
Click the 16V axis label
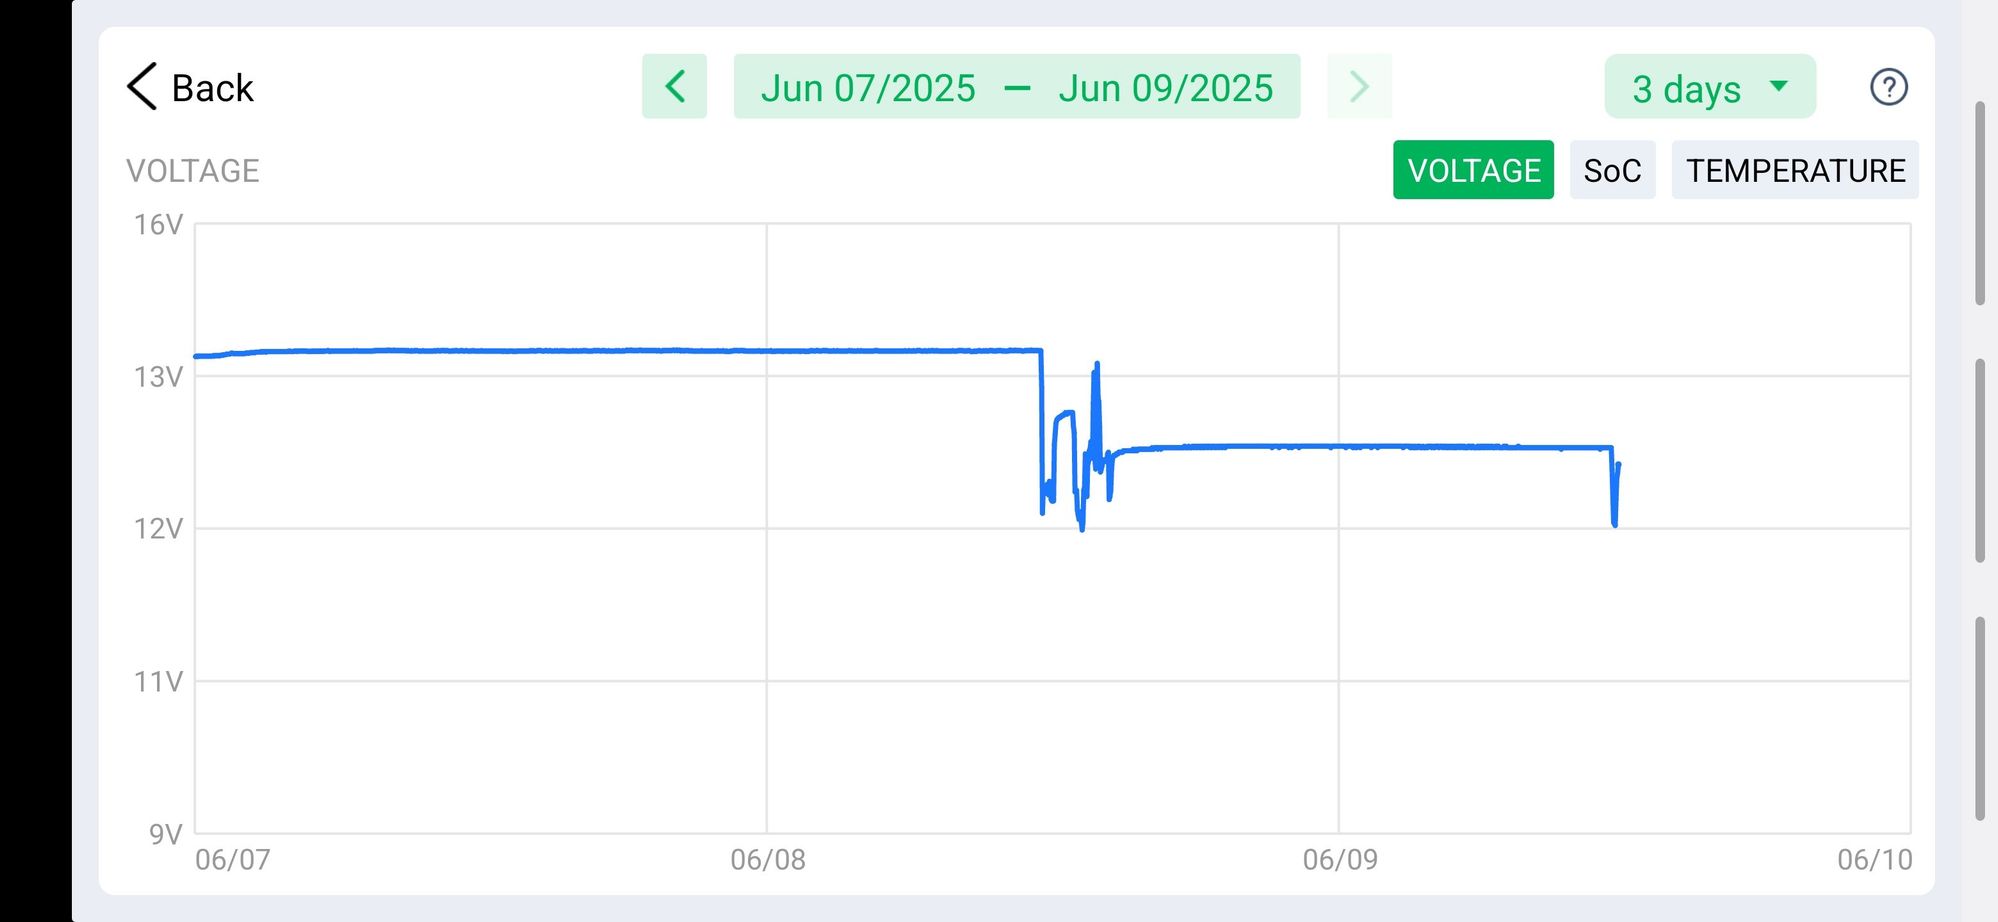pyautogui.click(x=158, y=225)
